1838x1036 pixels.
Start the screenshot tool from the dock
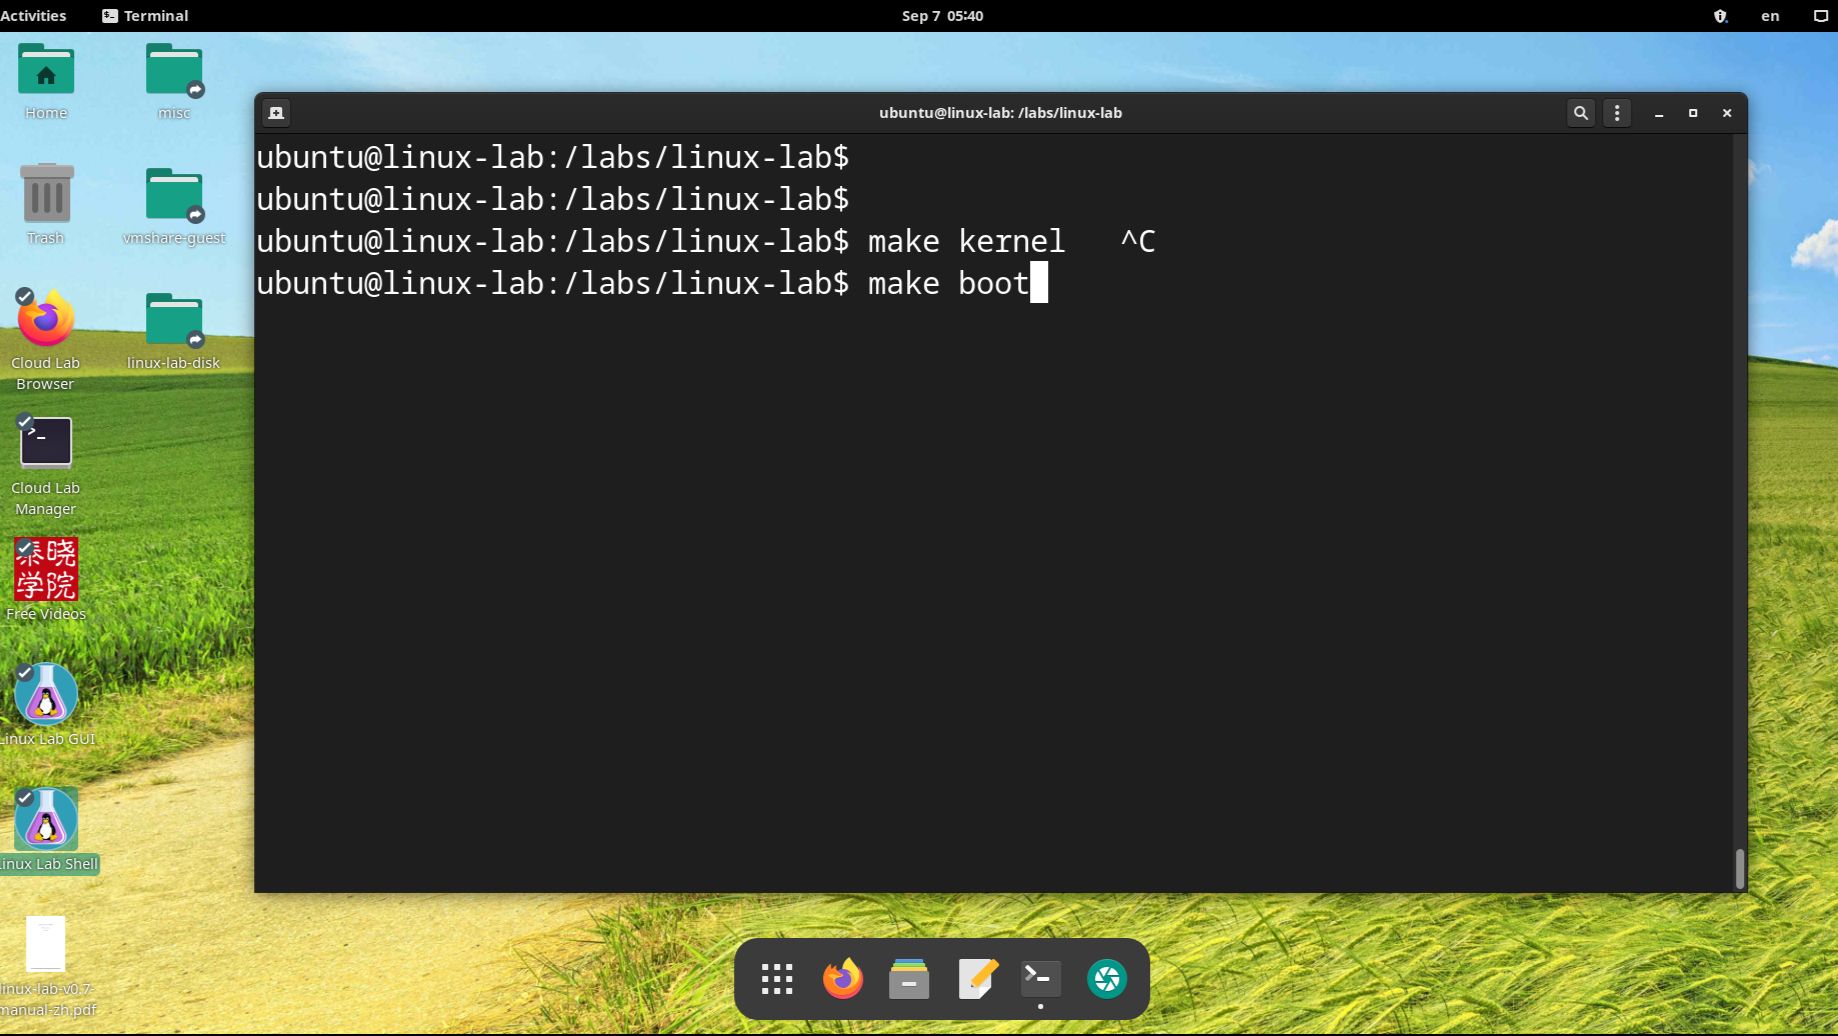pos(1106,978)
